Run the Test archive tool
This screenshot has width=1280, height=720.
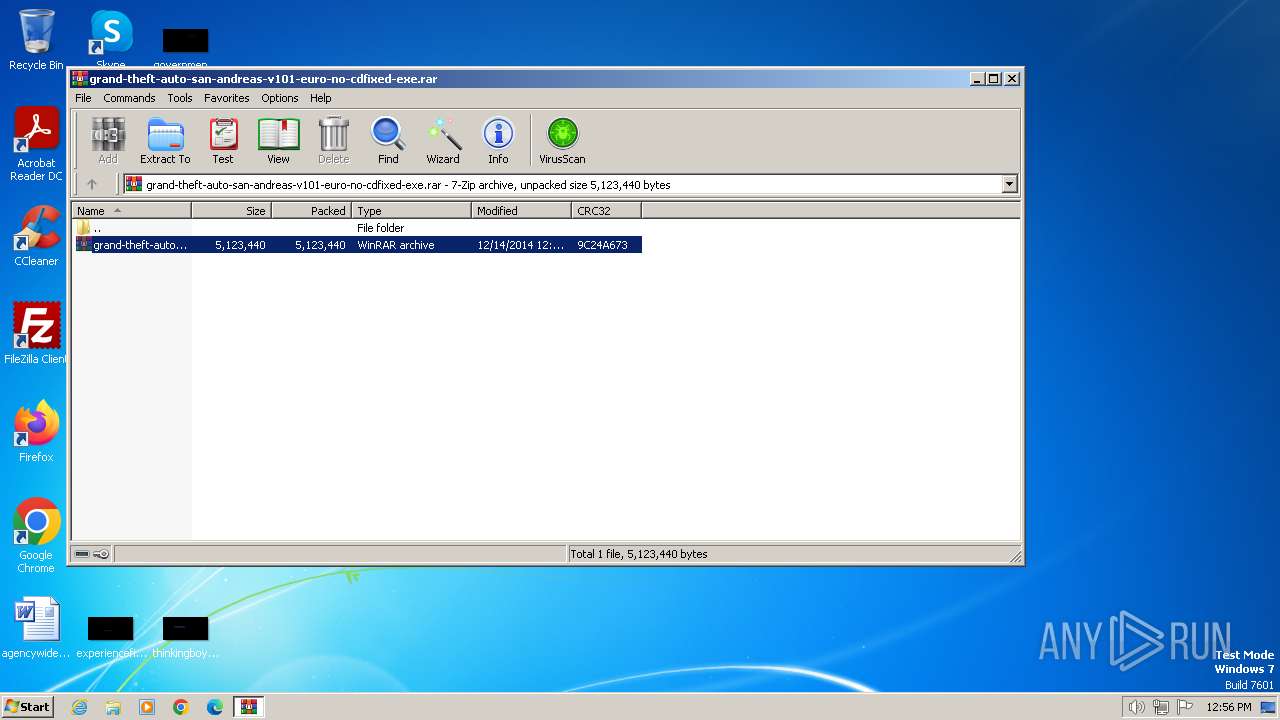click(223, 140)
